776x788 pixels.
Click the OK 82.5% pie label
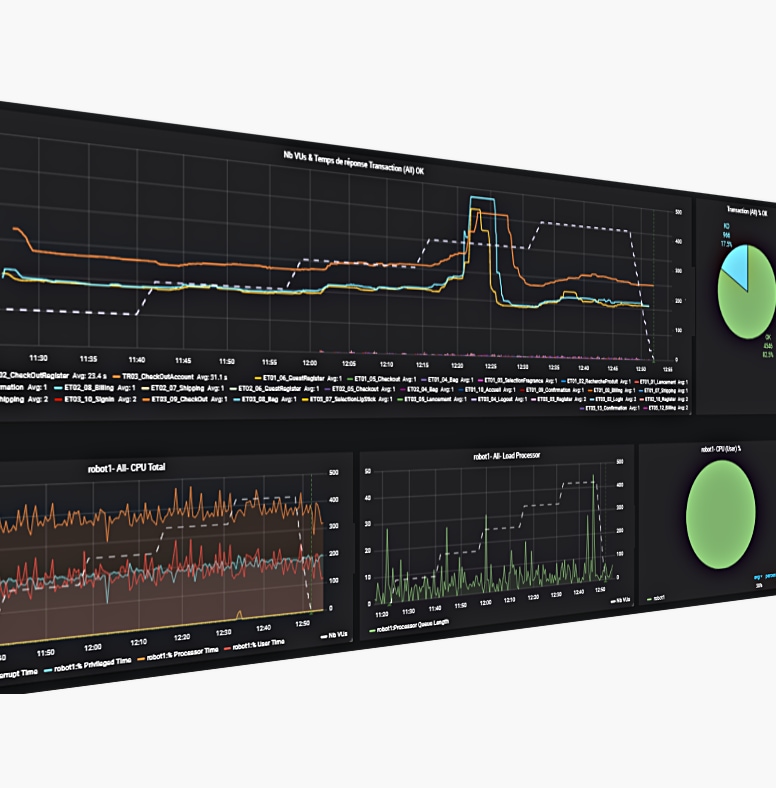coord(768,346)
